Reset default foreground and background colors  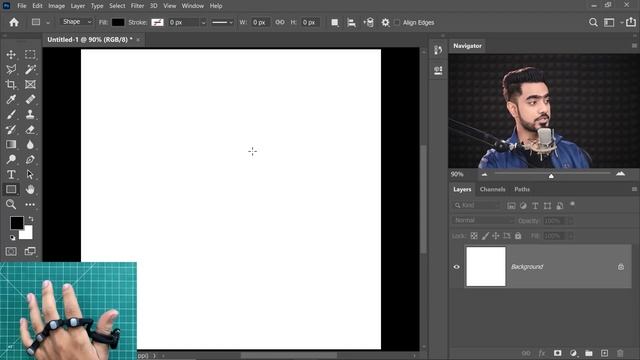[13, 238]
